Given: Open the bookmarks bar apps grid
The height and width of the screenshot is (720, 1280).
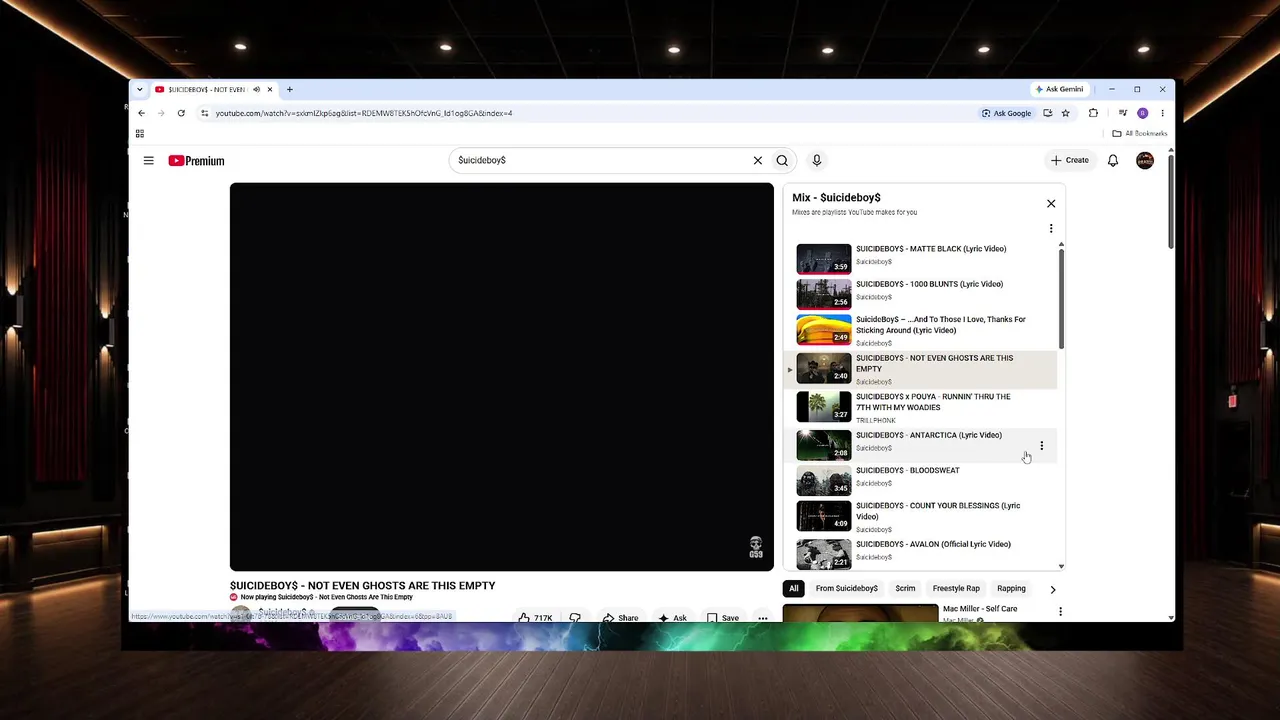Looking at the screenshot, I should pos(140,133).
